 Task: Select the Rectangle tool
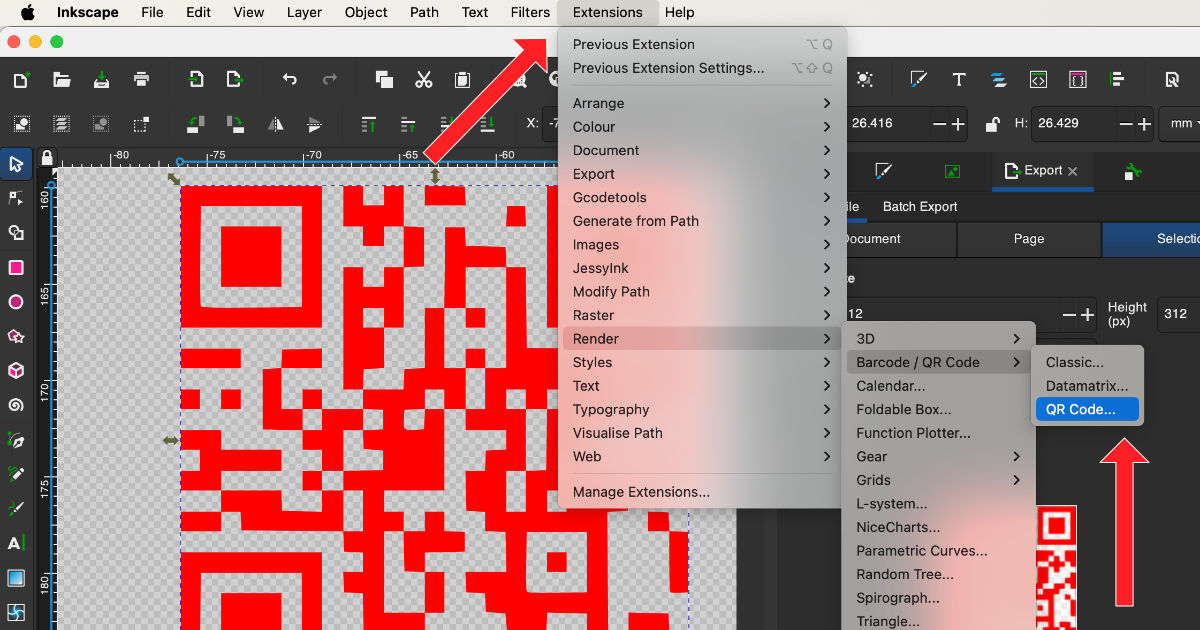coord(16,267)
